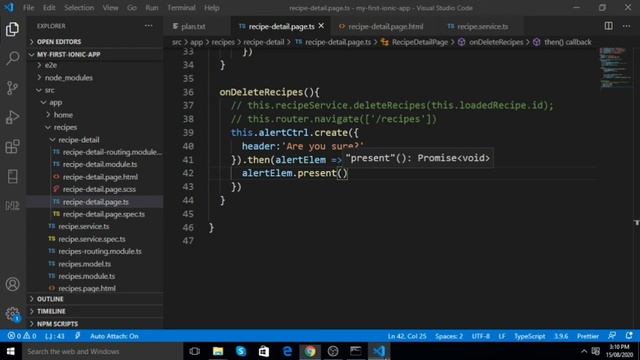Open Skype from taskbar
The height and width of the screenshot is (360, 640).
(x=241, y=351)
